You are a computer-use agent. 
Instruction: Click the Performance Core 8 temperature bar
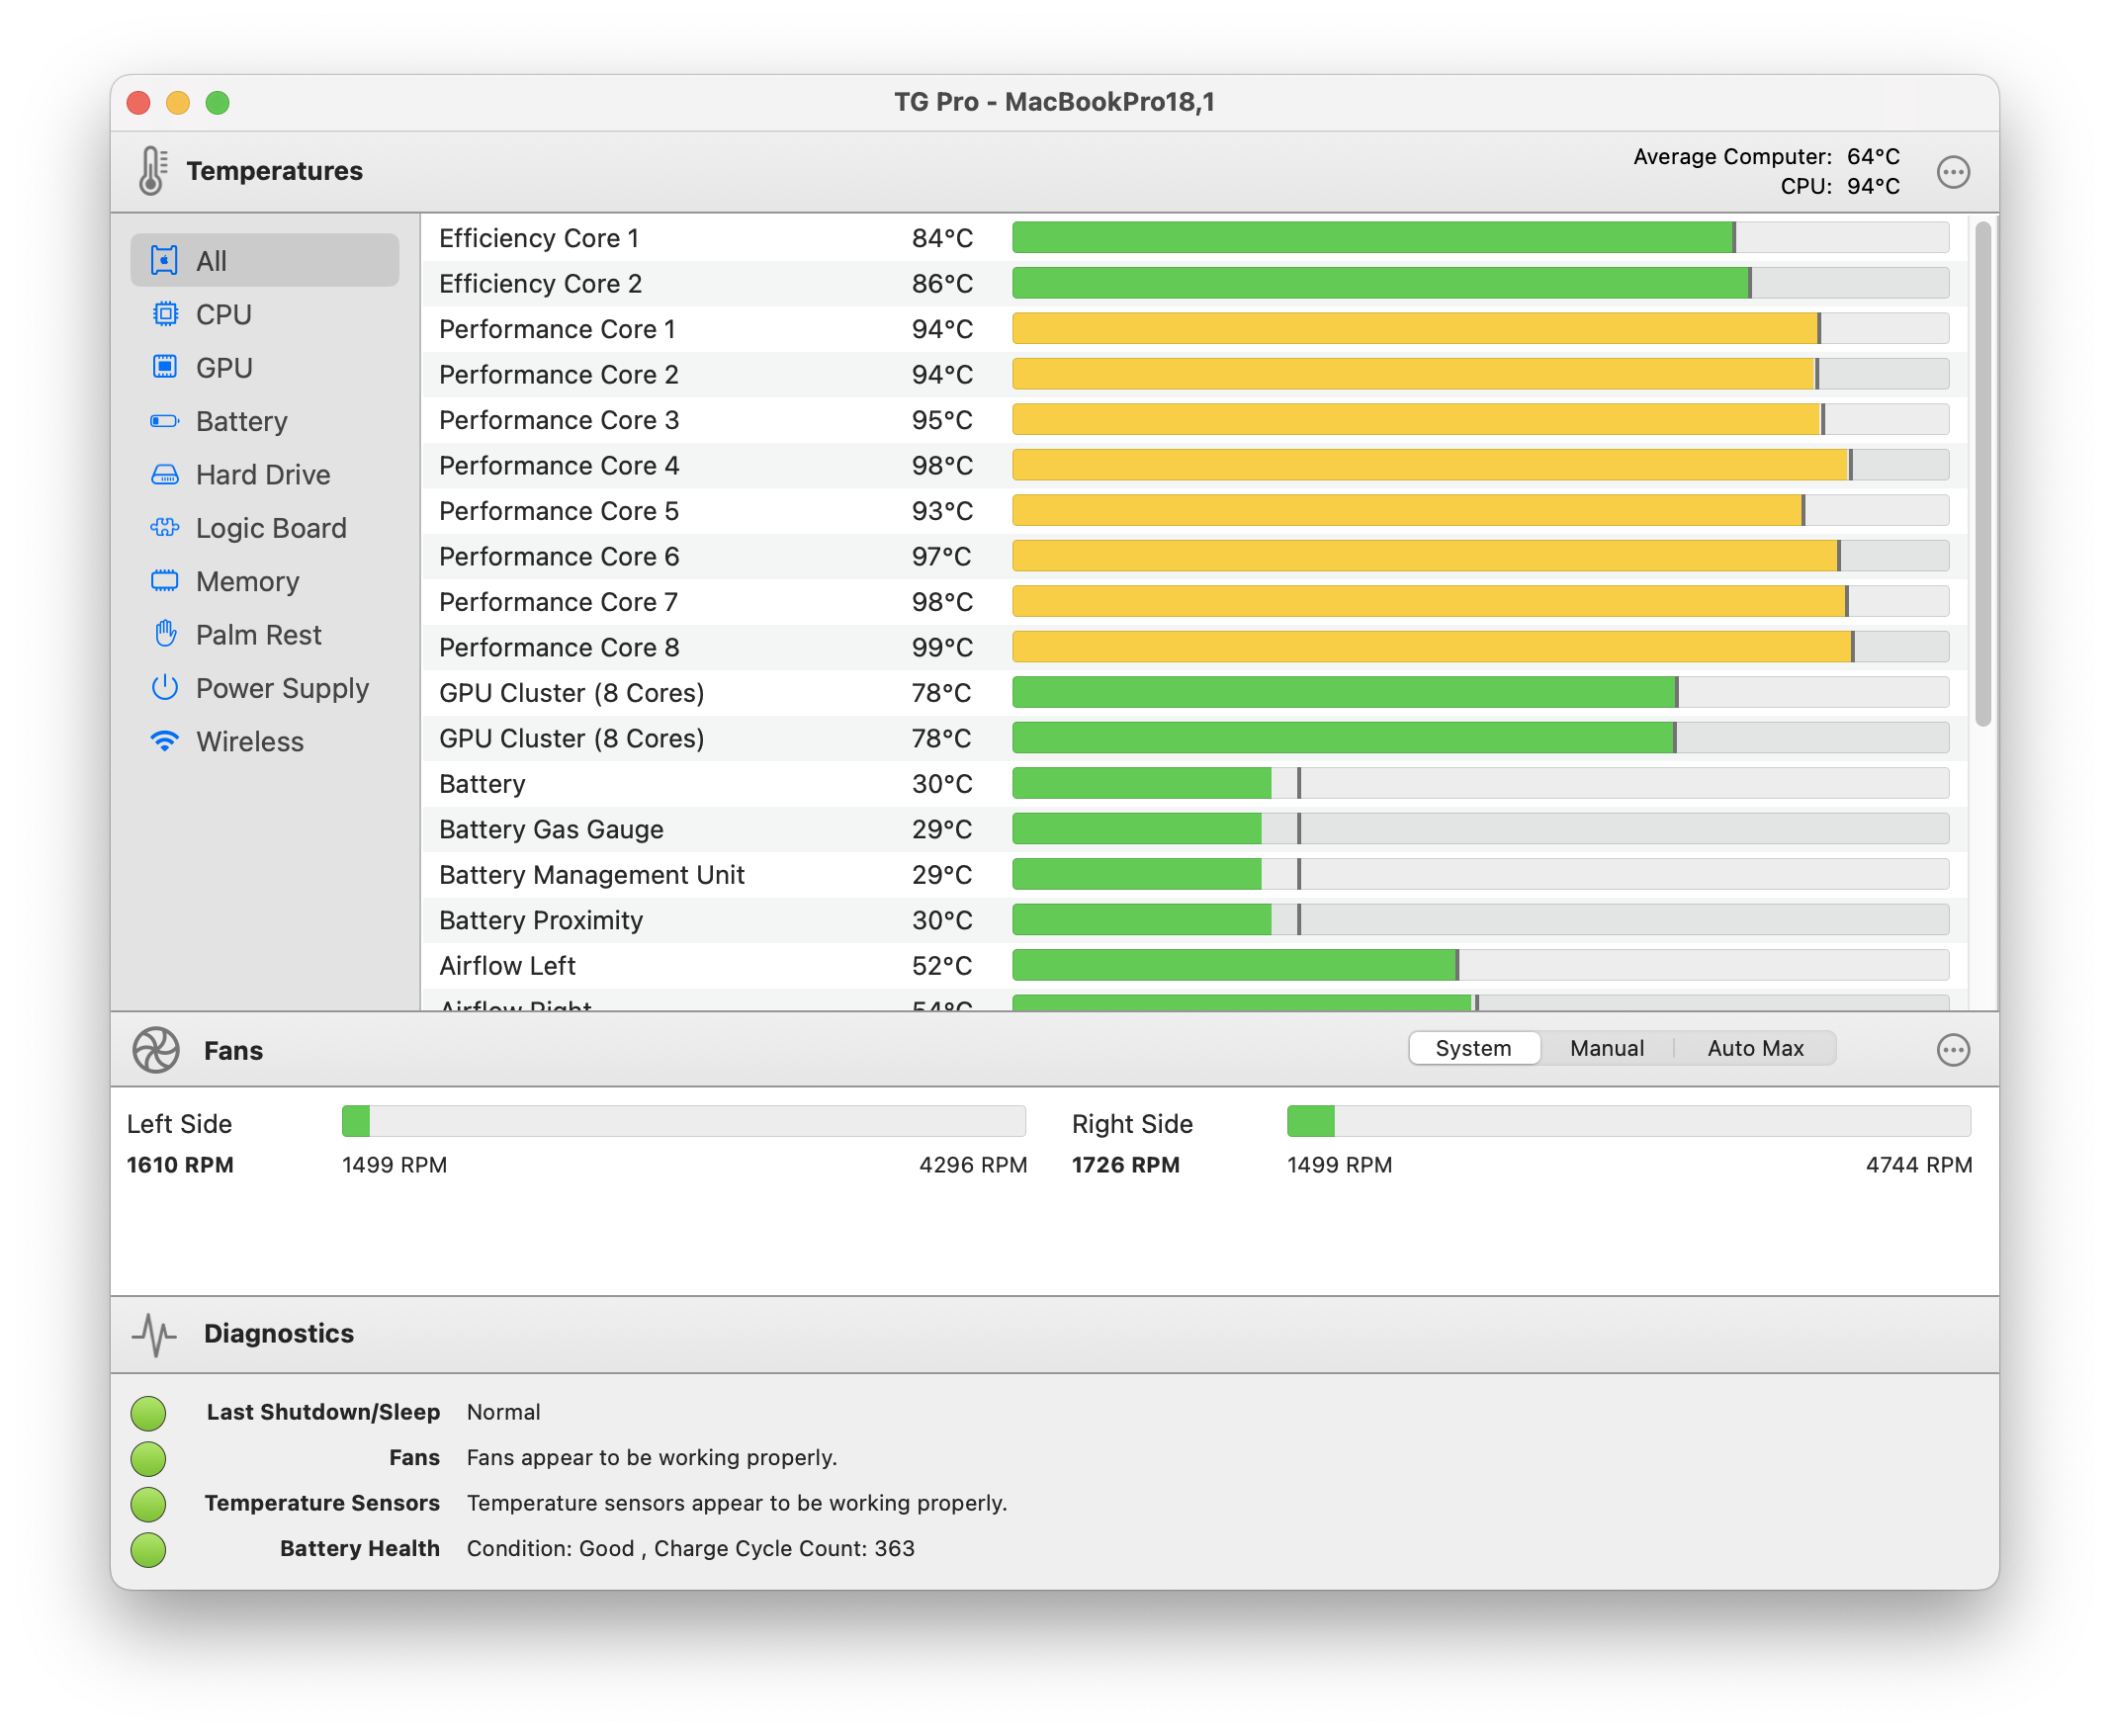(1480, 647)
